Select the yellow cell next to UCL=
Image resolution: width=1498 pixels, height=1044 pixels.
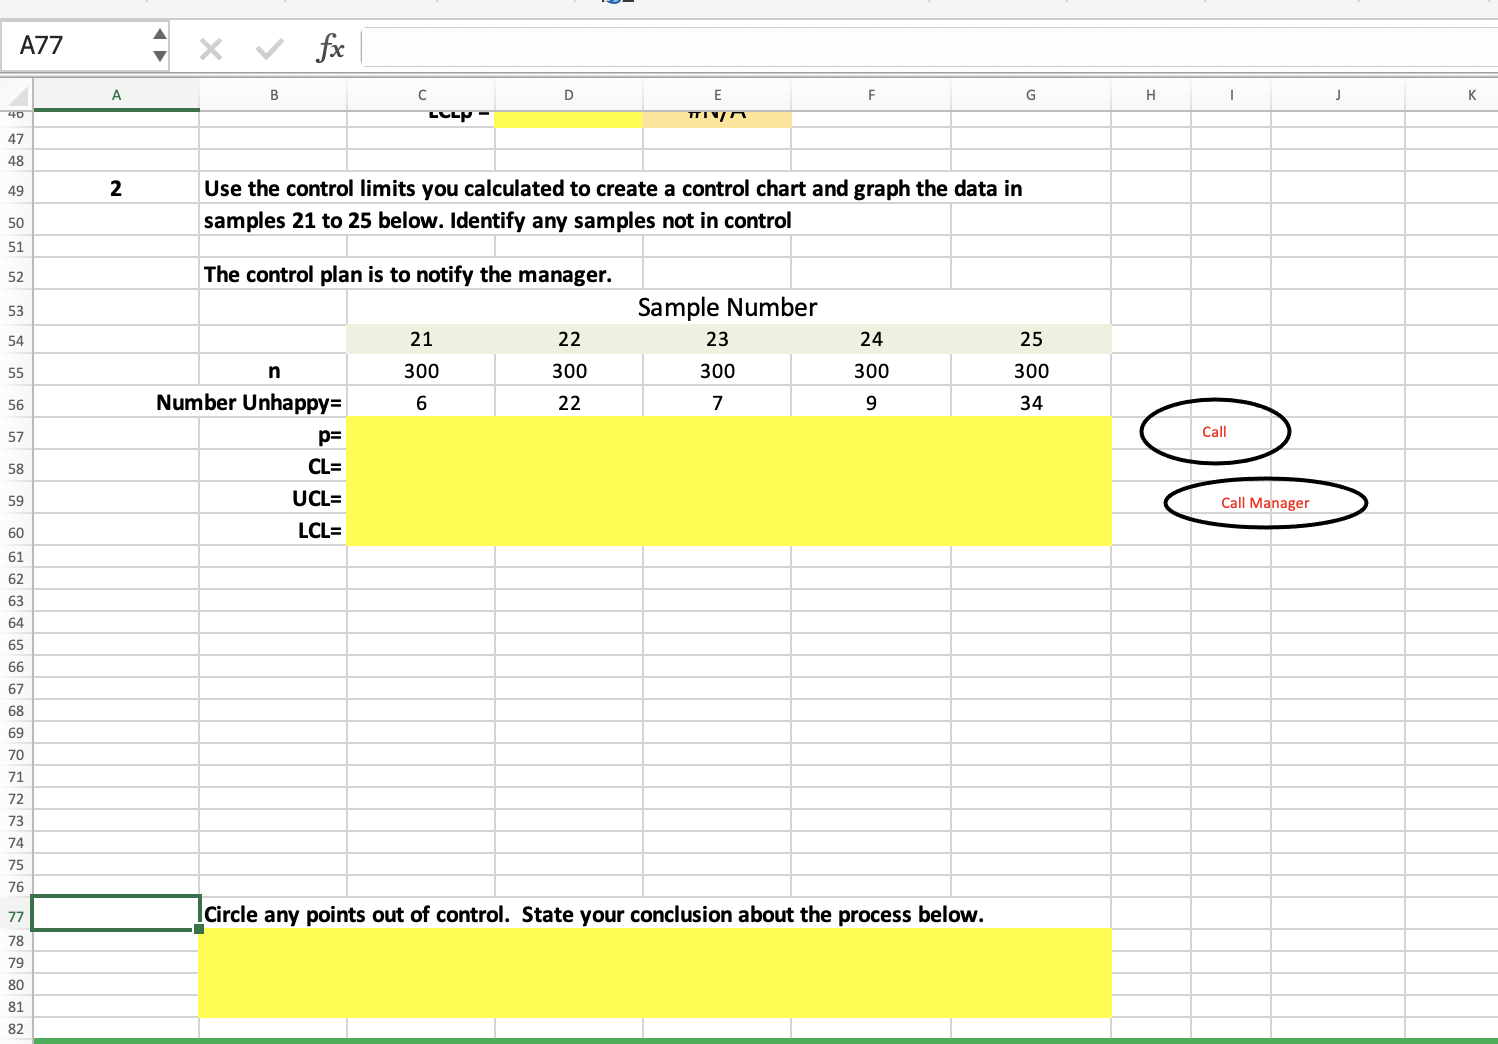coord(421,499)
